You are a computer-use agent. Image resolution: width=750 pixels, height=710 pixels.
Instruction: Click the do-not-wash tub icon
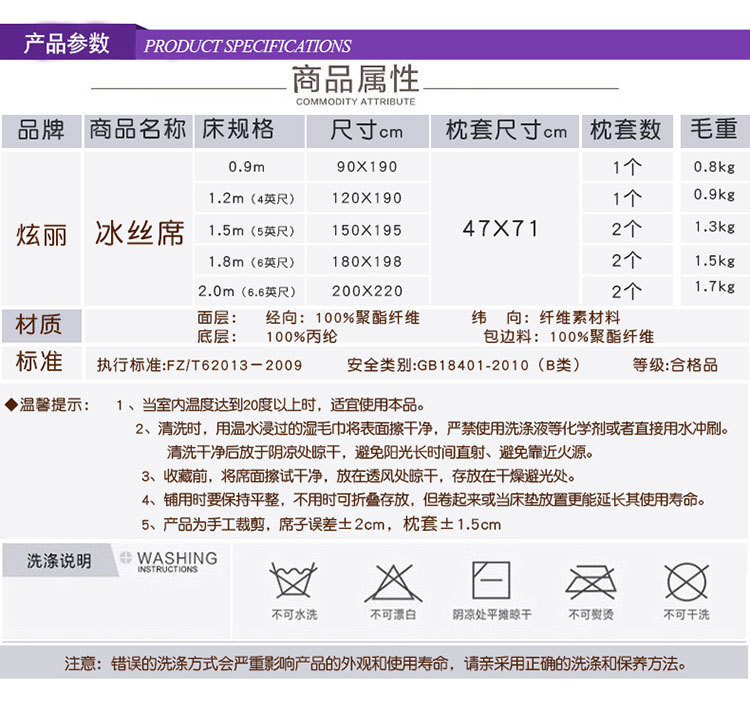pyautogui.click(x=294, y=579)
